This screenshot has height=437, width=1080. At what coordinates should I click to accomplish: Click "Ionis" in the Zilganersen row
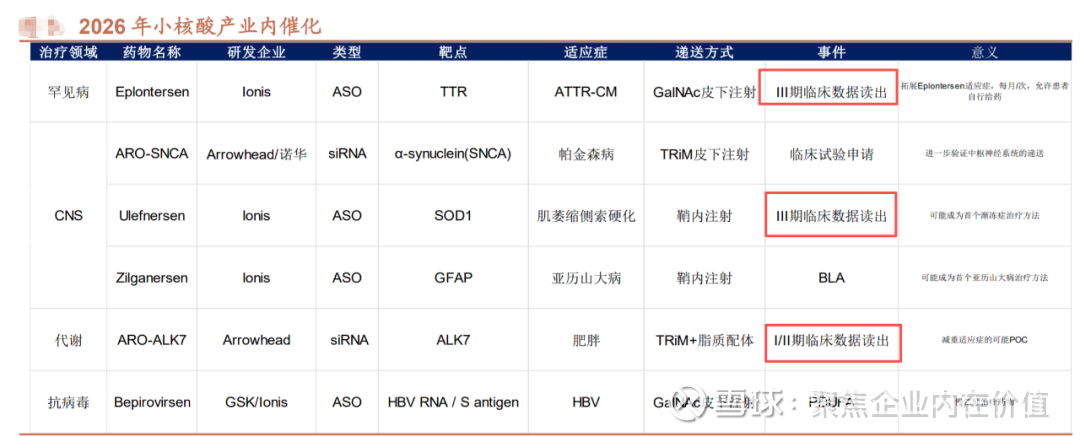coord(256,278)
